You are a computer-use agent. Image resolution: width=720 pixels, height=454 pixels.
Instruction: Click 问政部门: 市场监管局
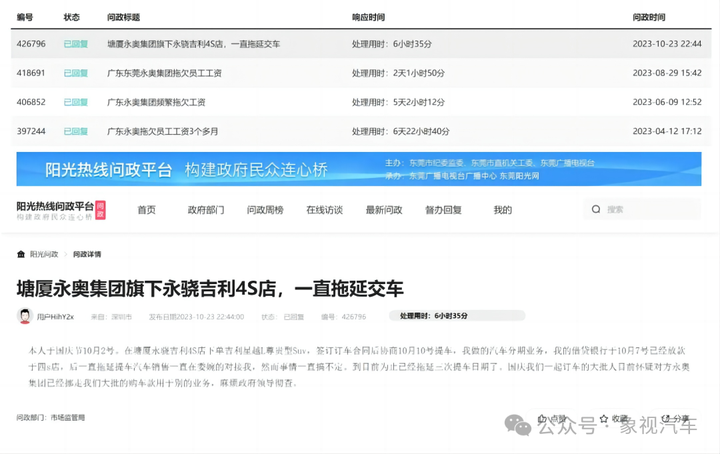click(x=51, y=418)
